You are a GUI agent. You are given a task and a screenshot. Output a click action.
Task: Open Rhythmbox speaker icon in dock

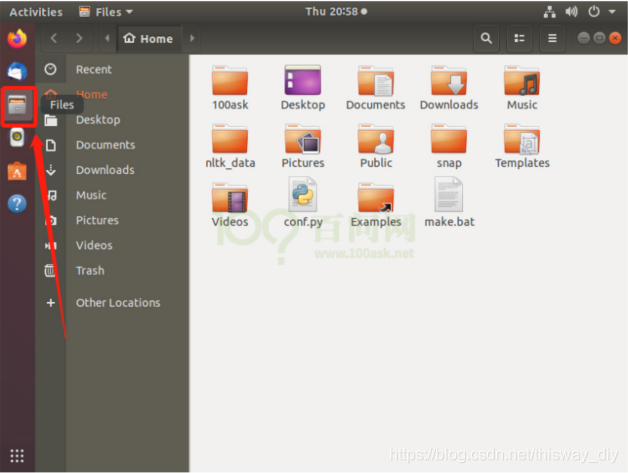tap(17, 137)
